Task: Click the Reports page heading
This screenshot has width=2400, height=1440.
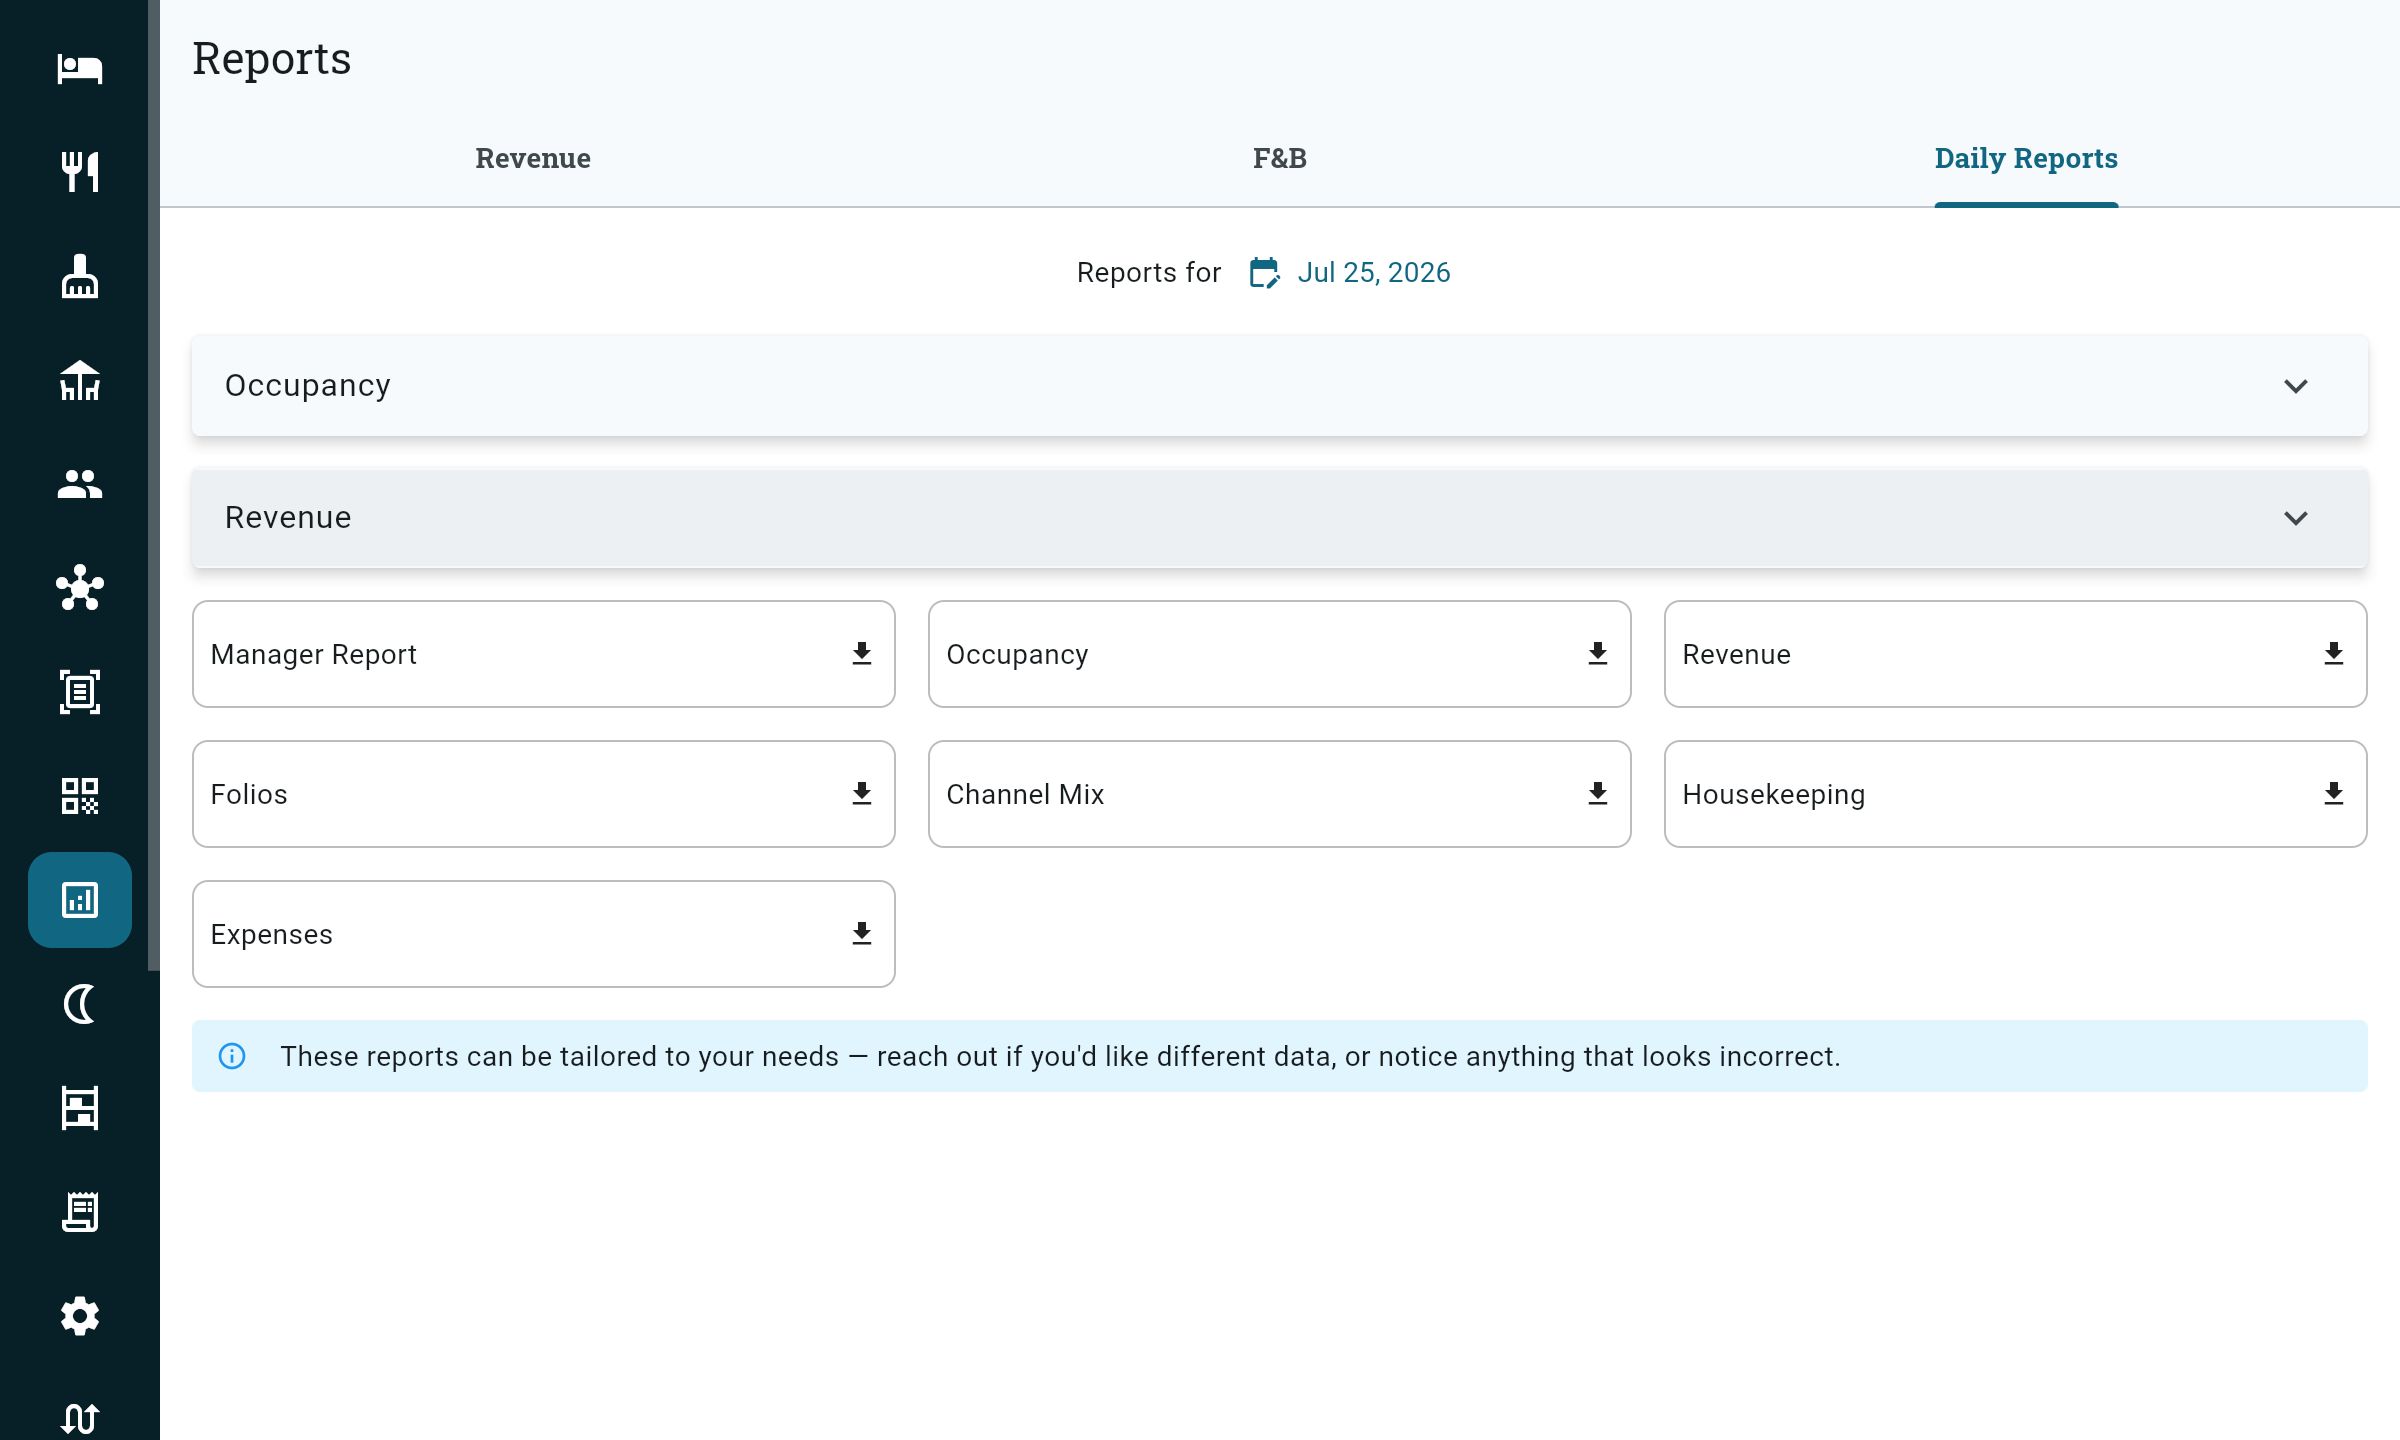Action: 272,58
